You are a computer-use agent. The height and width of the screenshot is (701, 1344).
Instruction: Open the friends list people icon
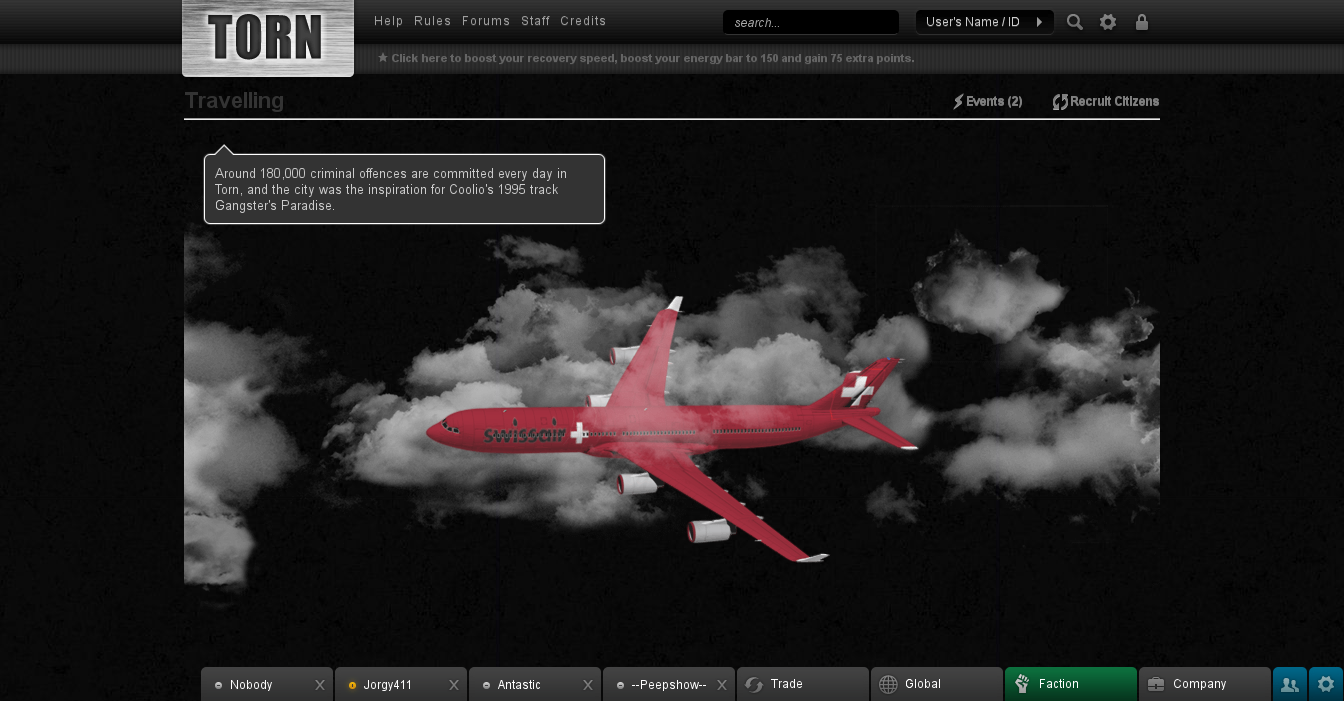[1289, 684]
